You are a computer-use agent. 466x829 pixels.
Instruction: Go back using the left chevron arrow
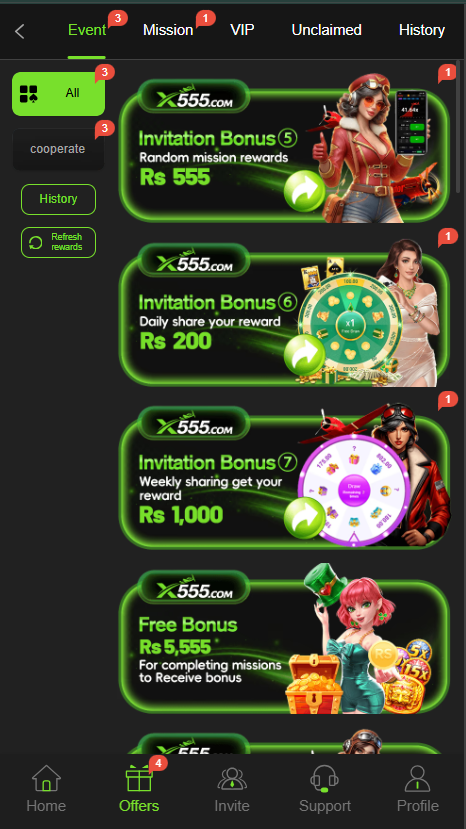pyautogui.click(x=20, y=31)
